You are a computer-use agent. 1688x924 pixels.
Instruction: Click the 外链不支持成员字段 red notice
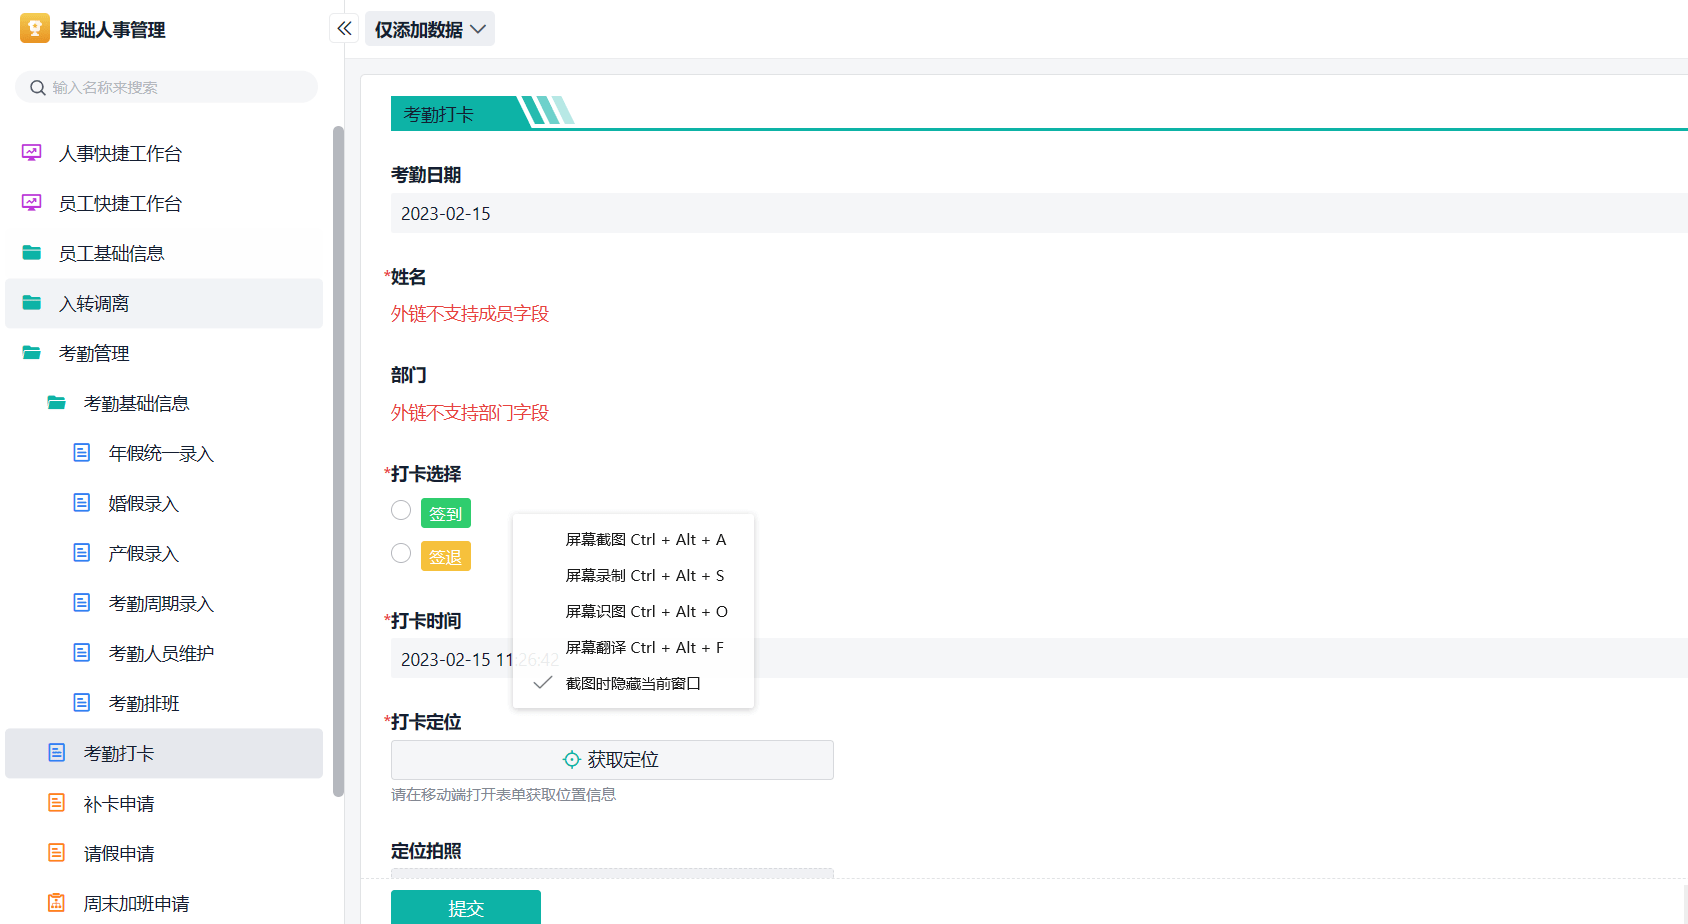[x=470, y=314]
